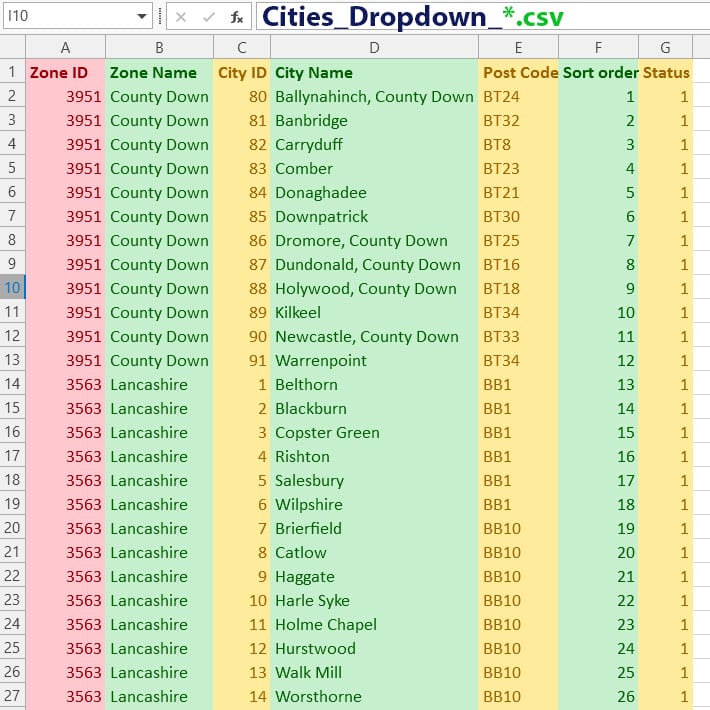The width and height of the screenshot is (710, 710).
Task: Select column E header
Action: pos(518,47)
